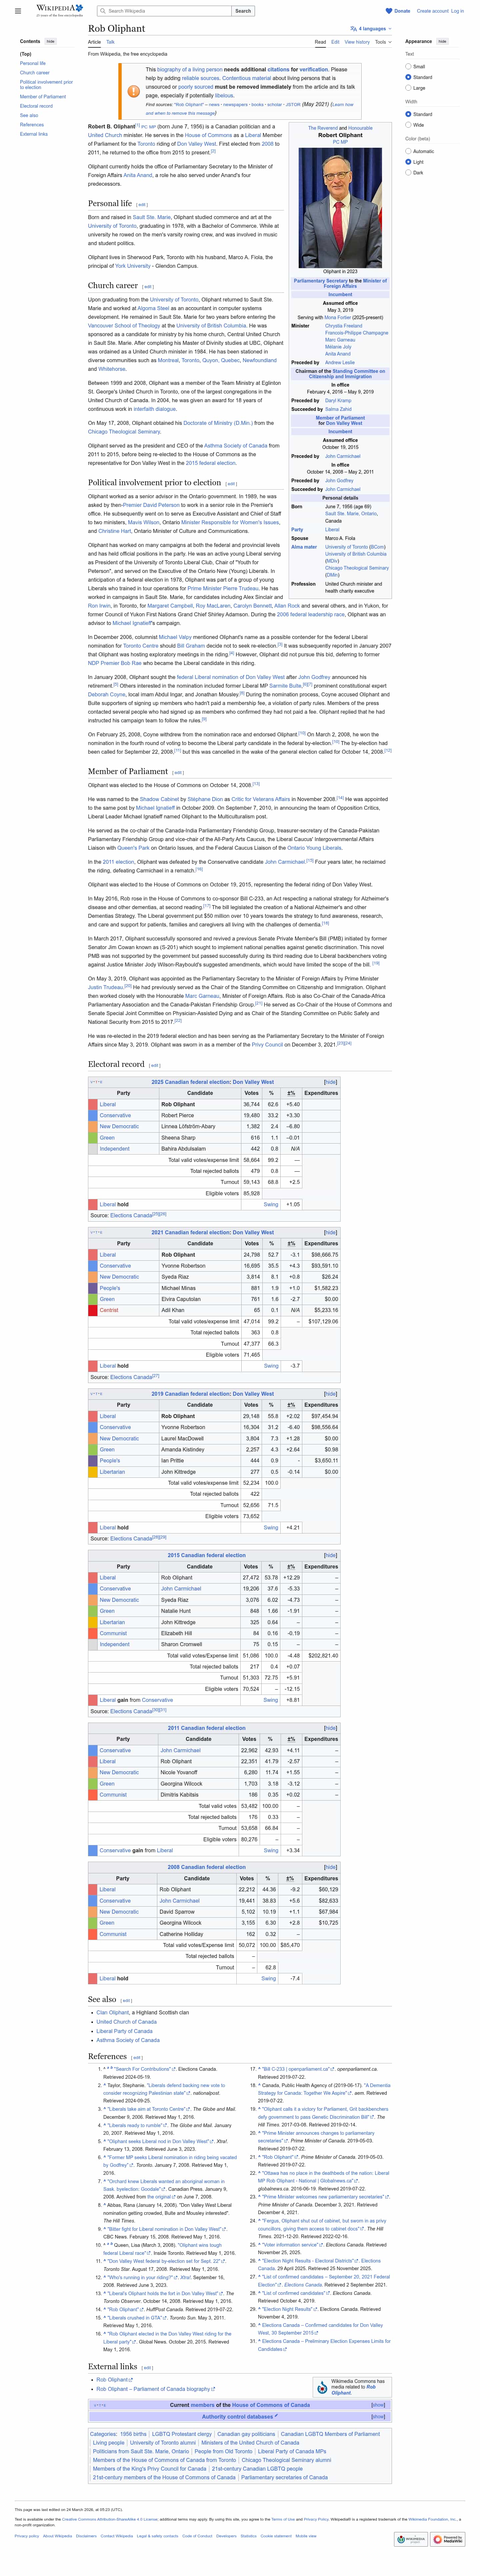Open the Tools dropdown menu
This screenshot has height=2576, width=480.
382,42
